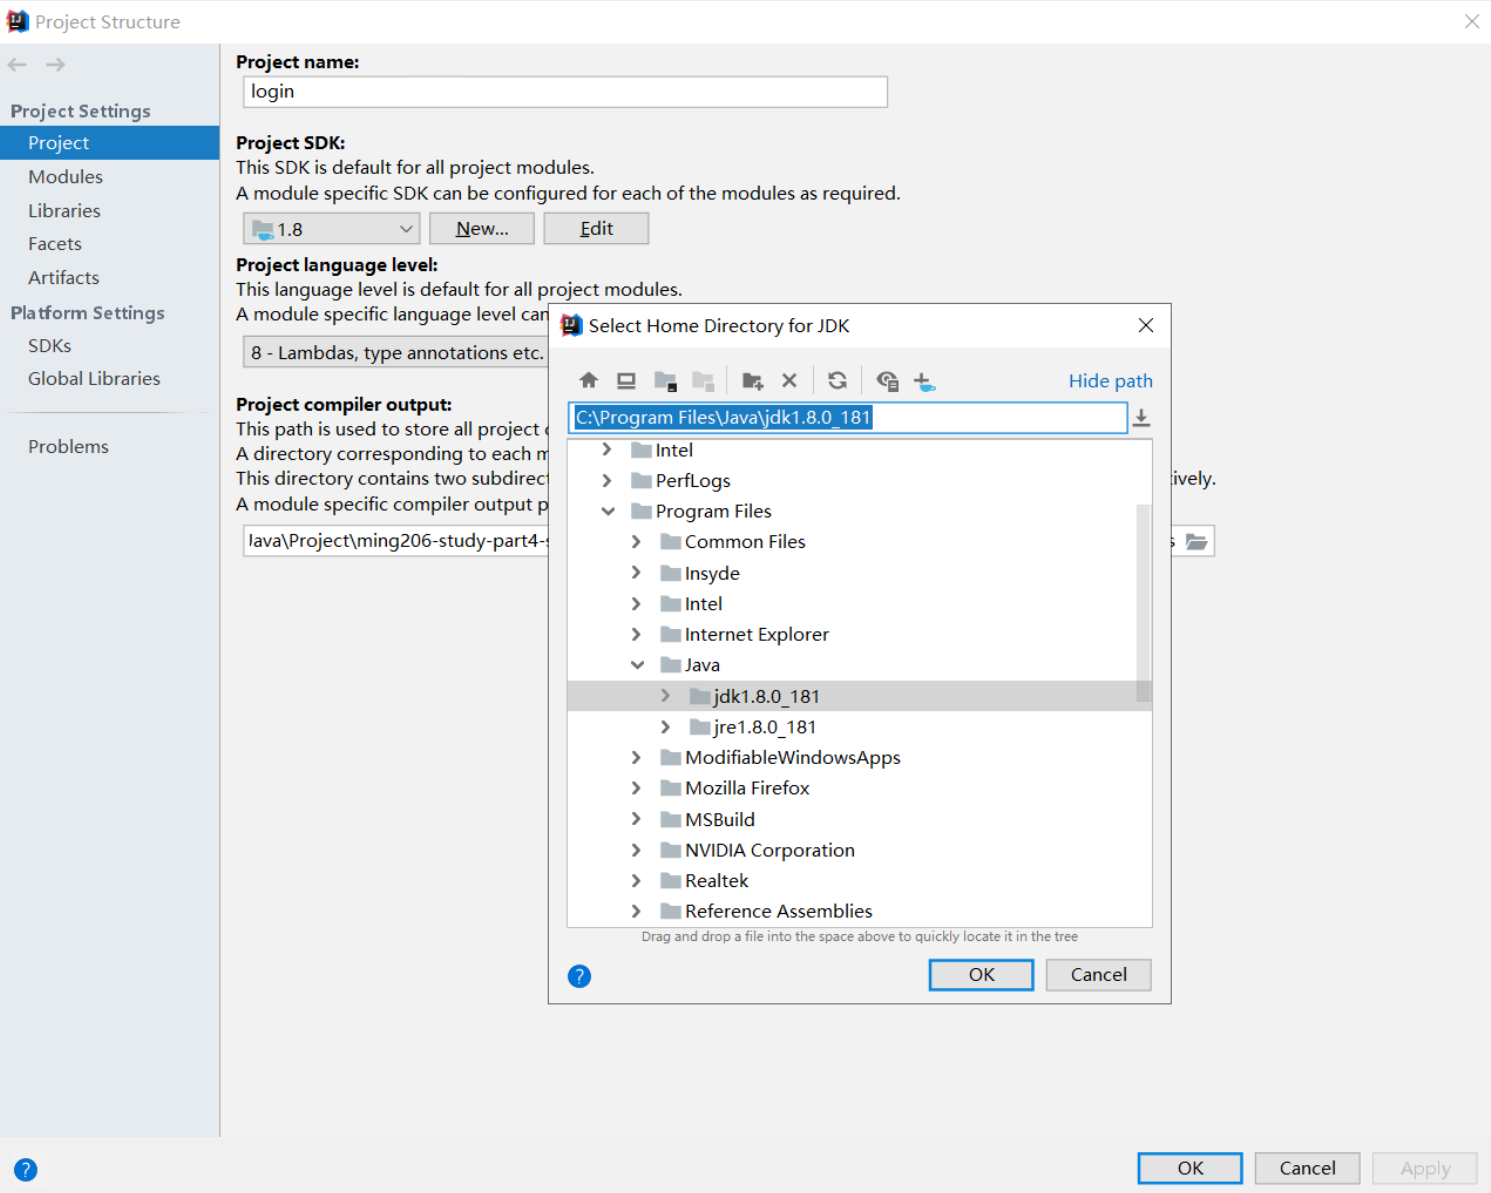The height and width of the screenshot is (1193, 1491).
Task: Expand the Internet Explorer folder
Action: click(x=636, y=634)
